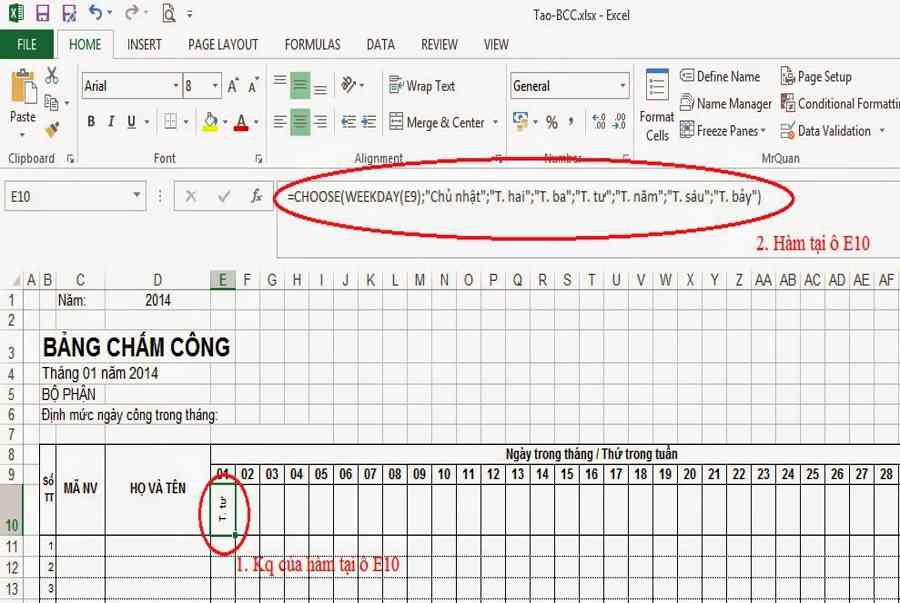Click Increase Indent icon
The height and width of the screenshot is (603, 900).
[368, 122]
